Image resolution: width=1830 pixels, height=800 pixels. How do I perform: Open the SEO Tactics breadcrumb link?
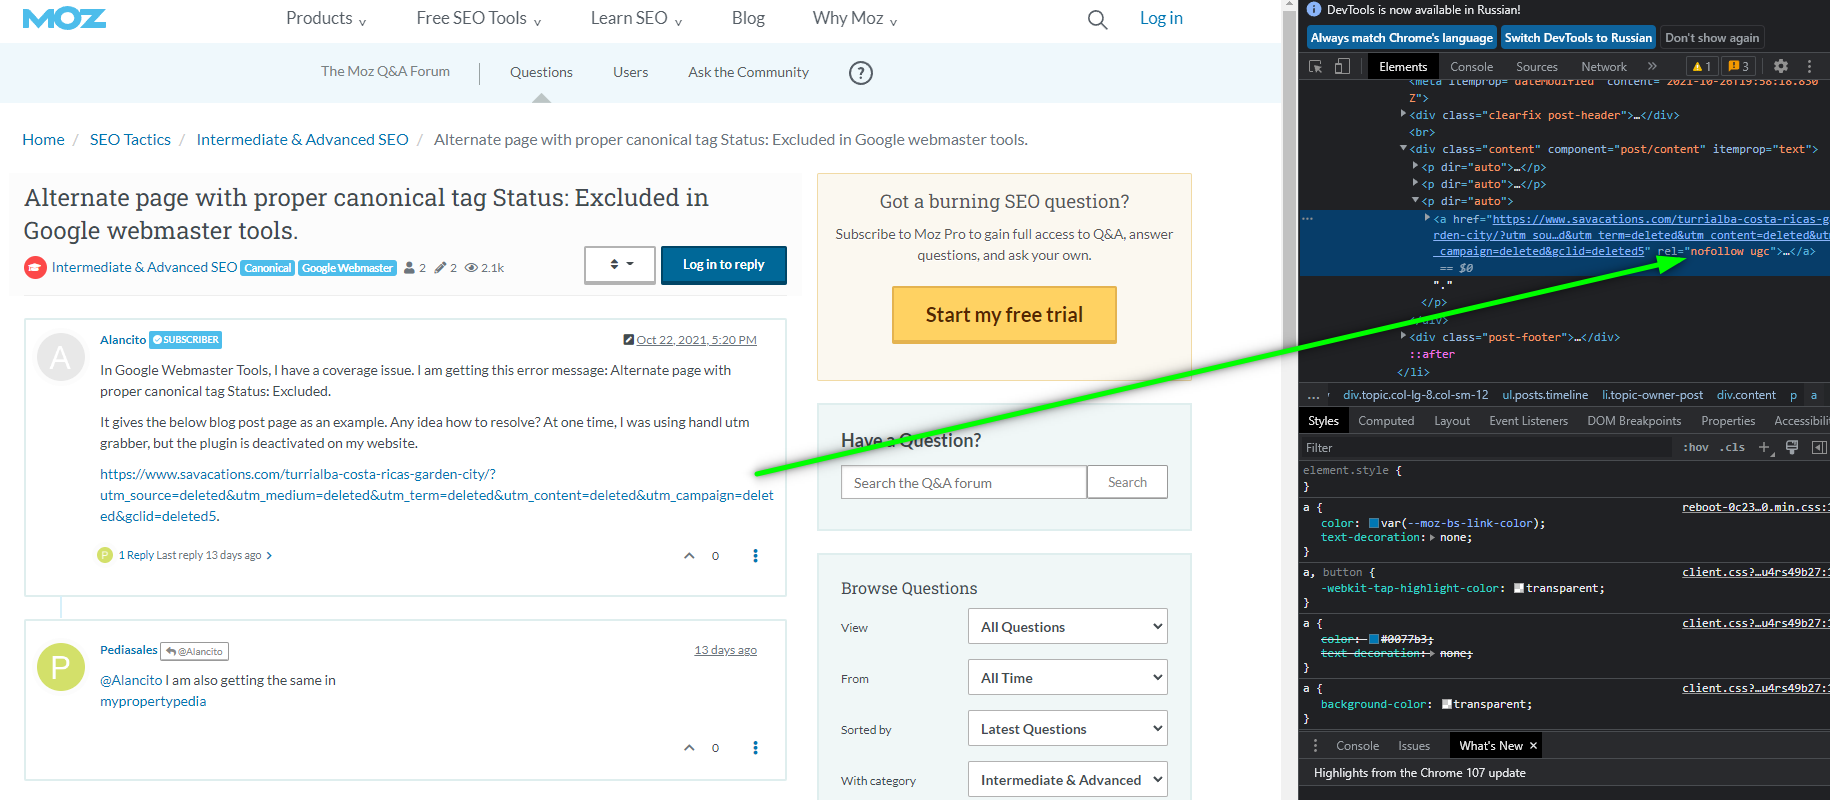(x=130, y=140)
